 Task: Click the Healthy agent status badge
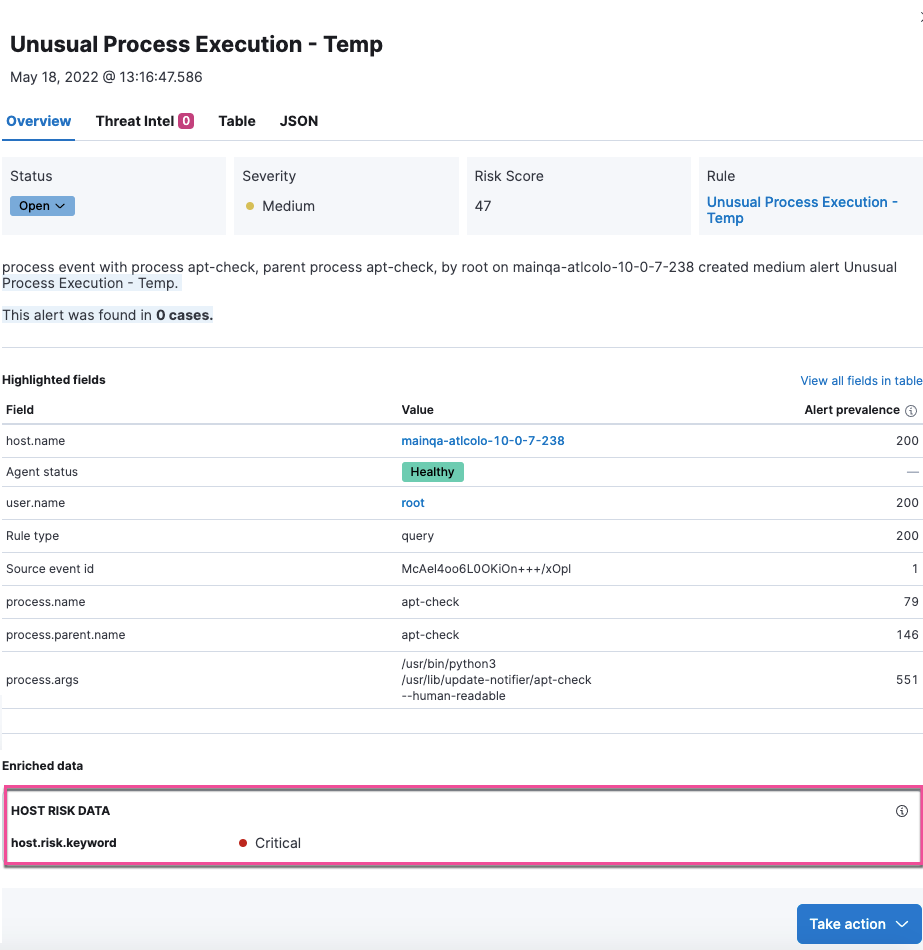432,472
